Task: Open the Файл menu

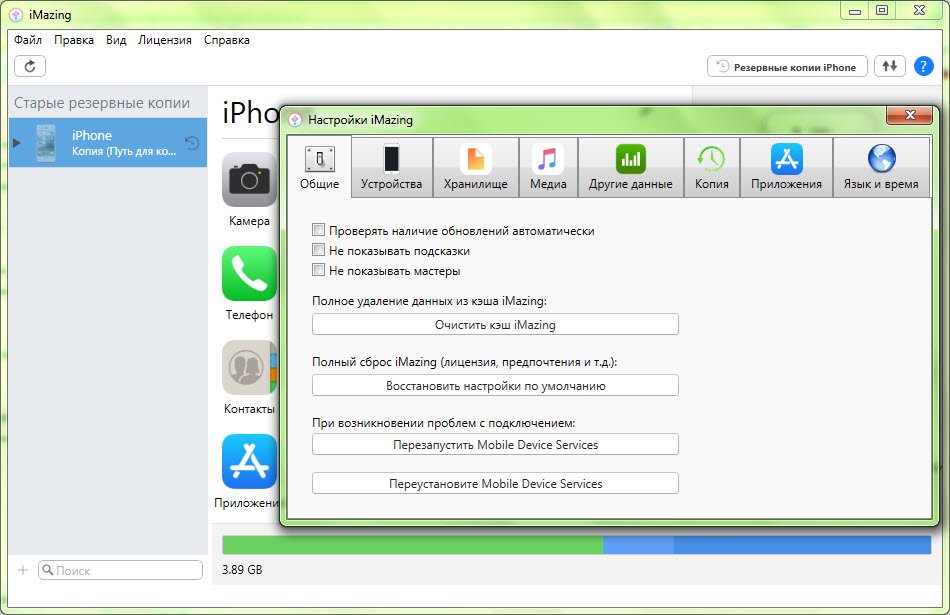Action: tap(28, 40)
